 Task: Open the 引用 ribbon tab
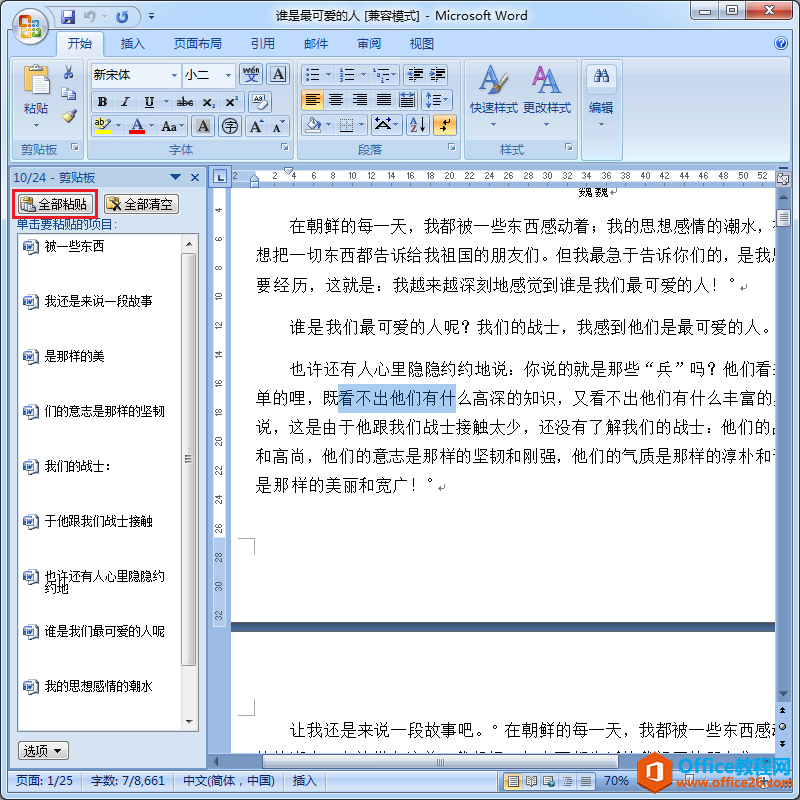tap(263, 44)
